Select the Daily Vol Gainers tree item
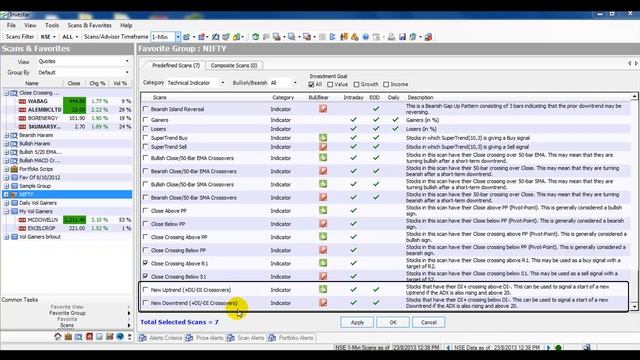The height and width of the screenshot is (360, 640). pos(38,203)
